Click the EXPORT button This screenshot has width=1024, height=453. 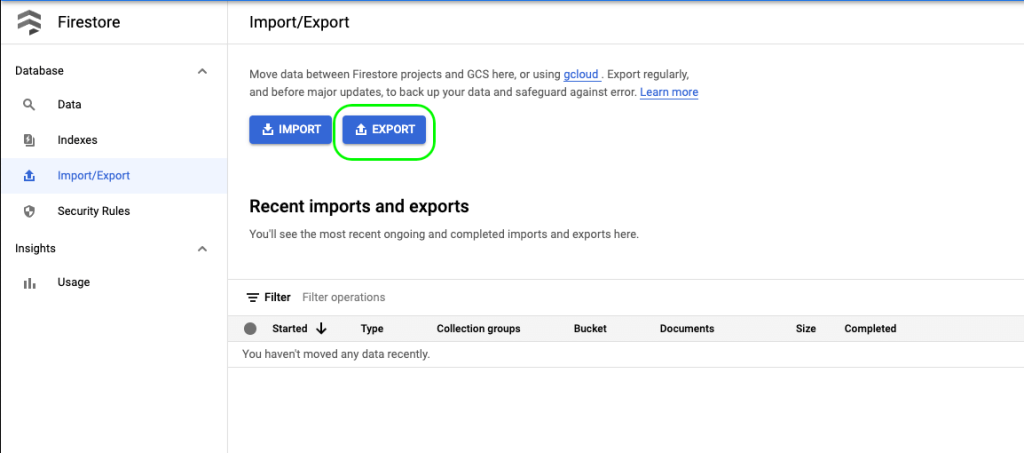click(384, 130)
